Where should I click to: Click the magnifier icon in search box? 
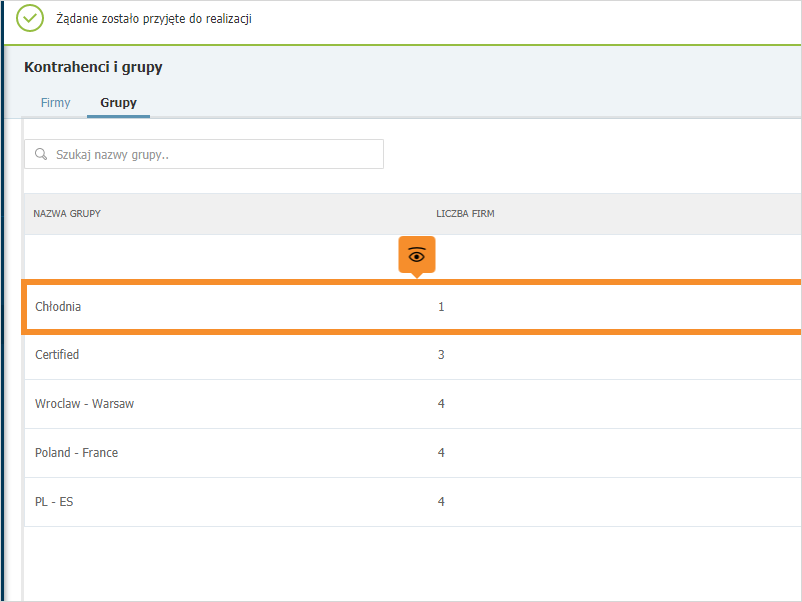coord(41,154)
